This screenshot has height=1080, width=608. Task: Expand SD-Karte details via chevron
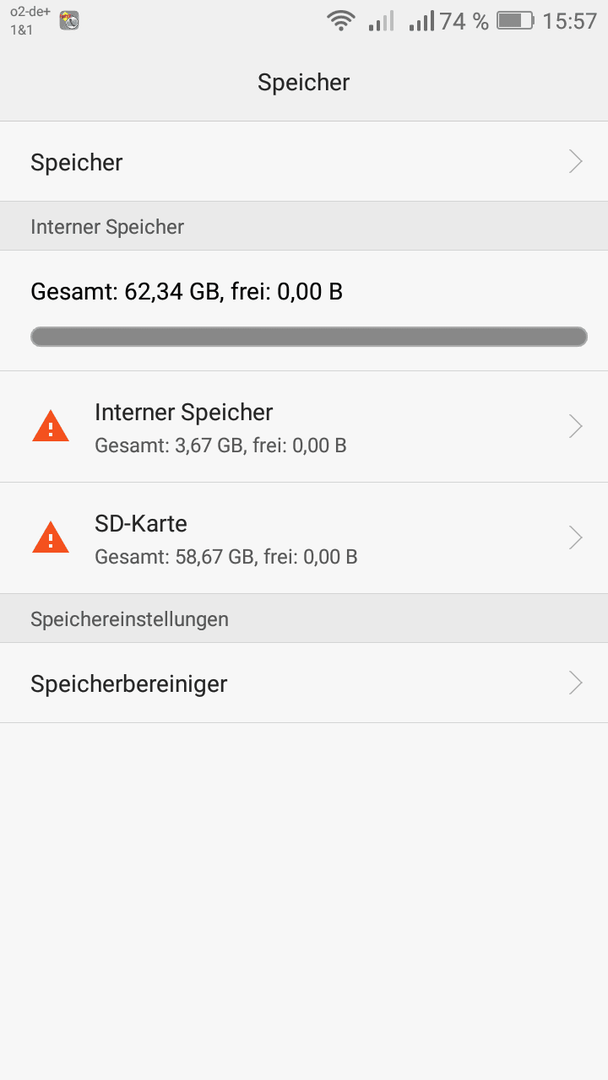576,537
